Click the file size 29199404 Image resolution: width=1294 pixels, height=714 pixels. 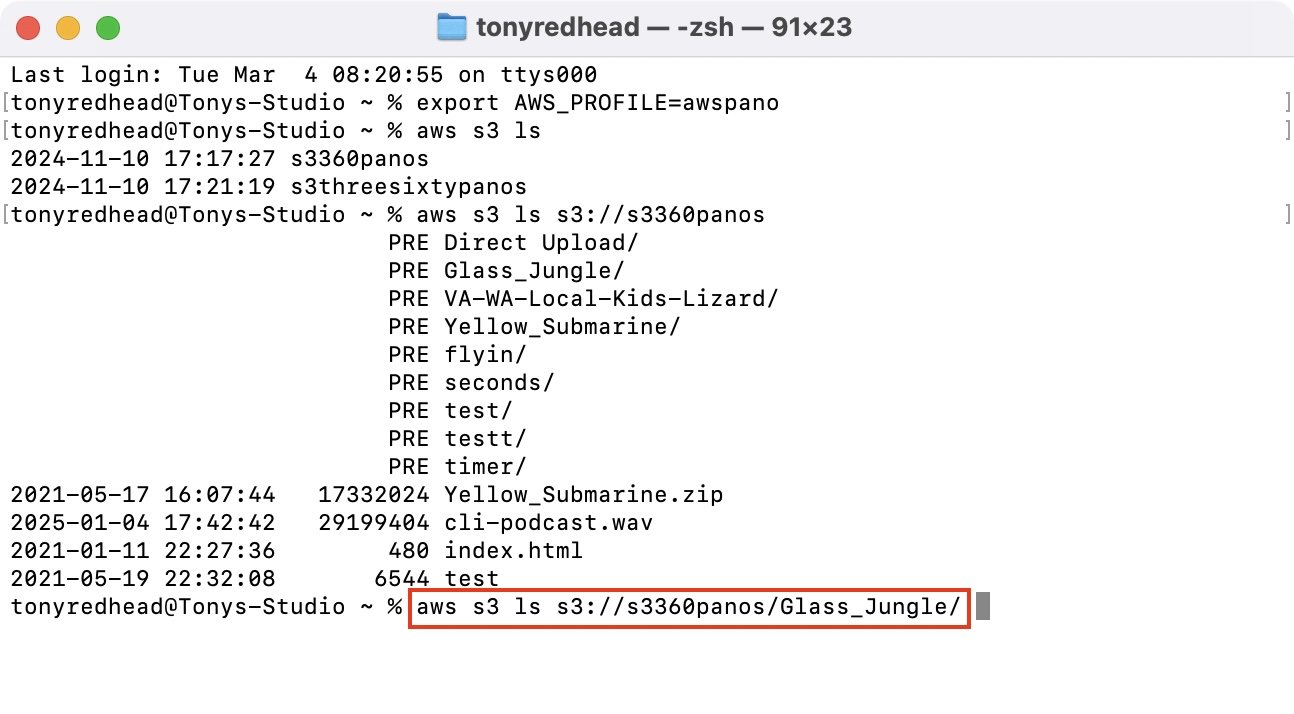(x=373, y=522)
